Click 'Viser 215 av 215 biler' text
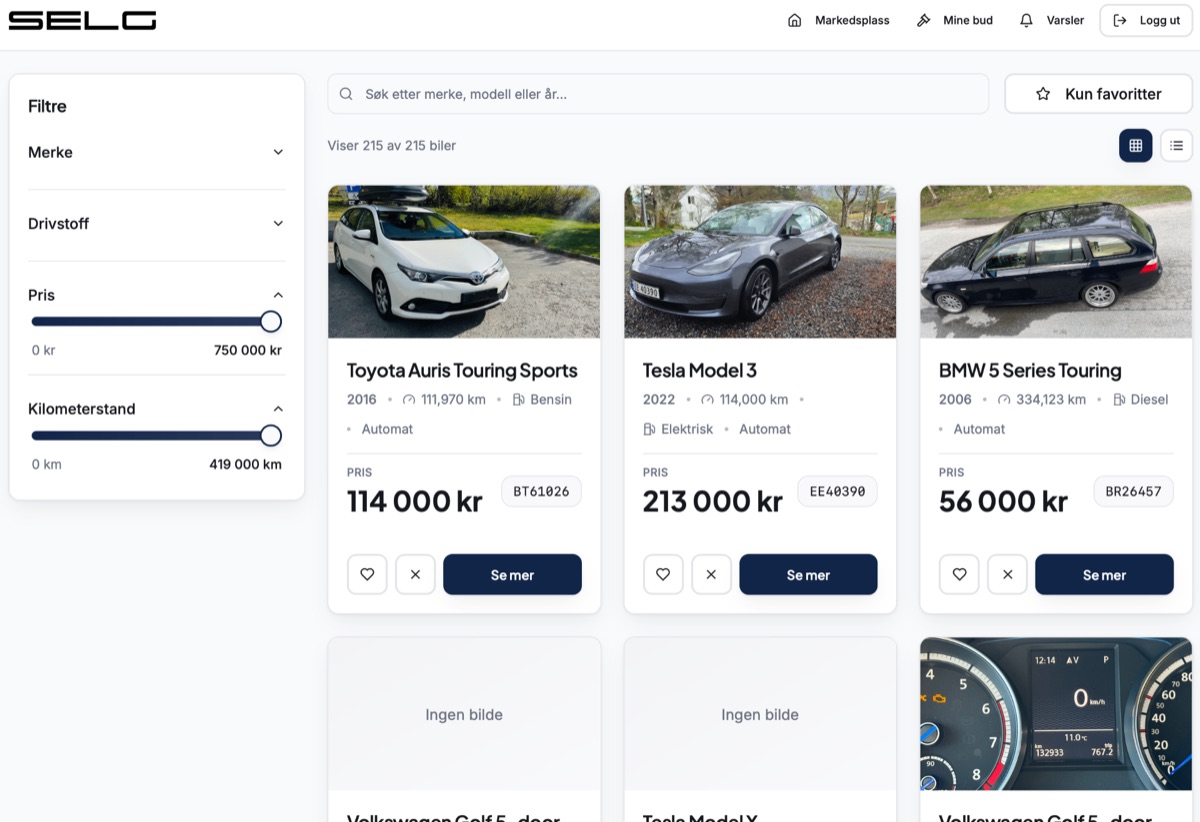Image resolution: width=1200 pixels, height=822 pixels. point(392,146)
